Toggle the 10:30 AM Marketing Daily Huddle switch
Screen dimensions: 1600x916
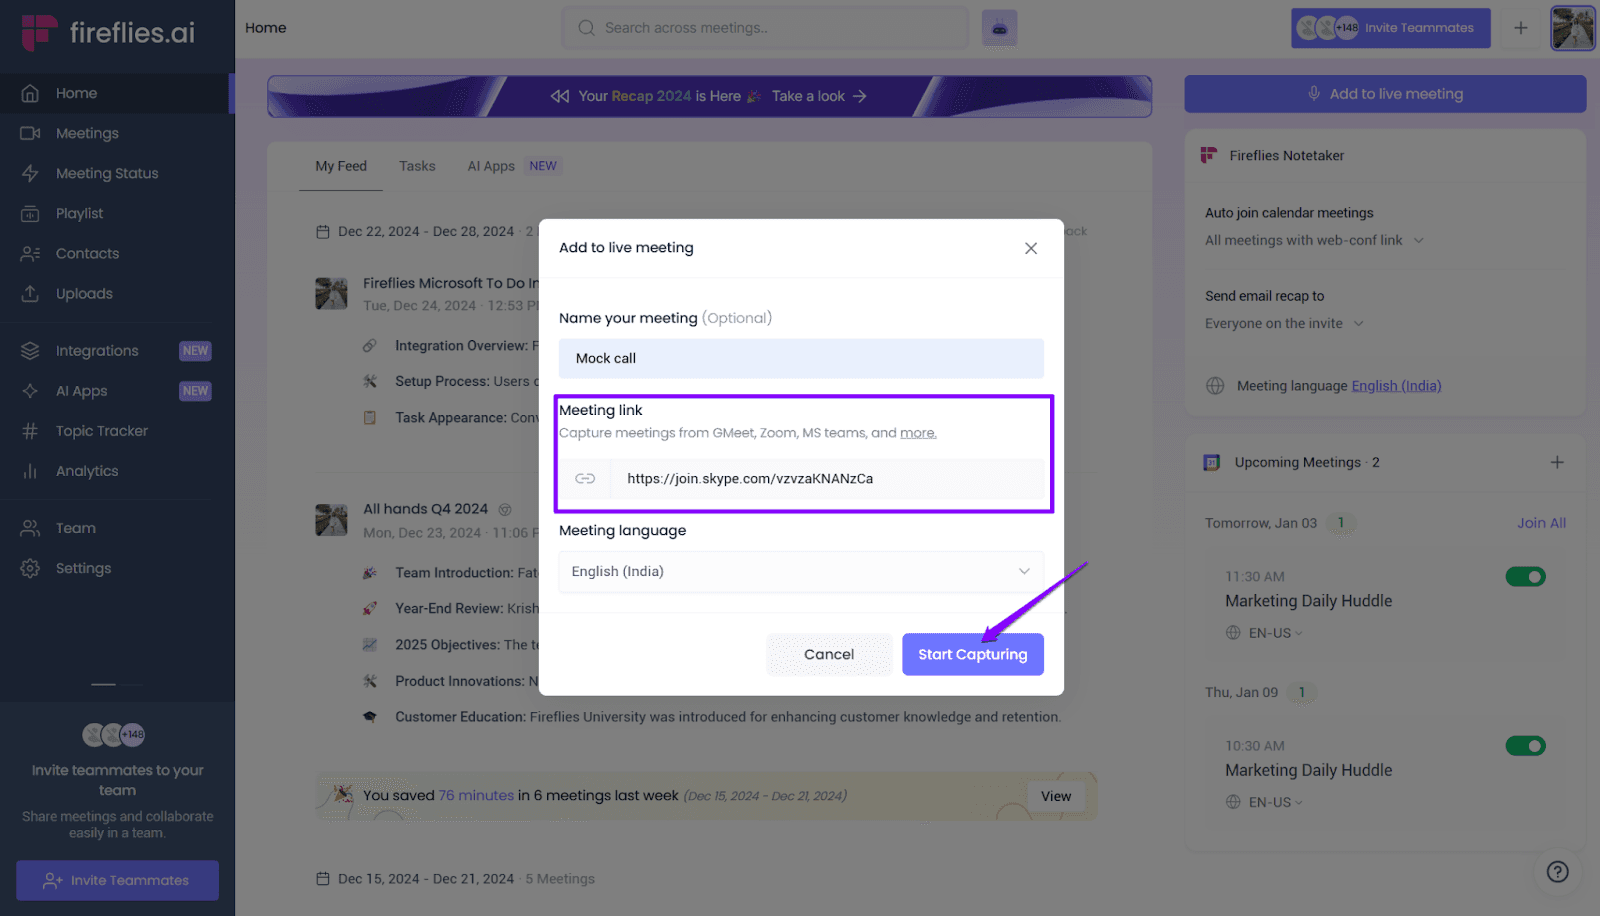1525,746
